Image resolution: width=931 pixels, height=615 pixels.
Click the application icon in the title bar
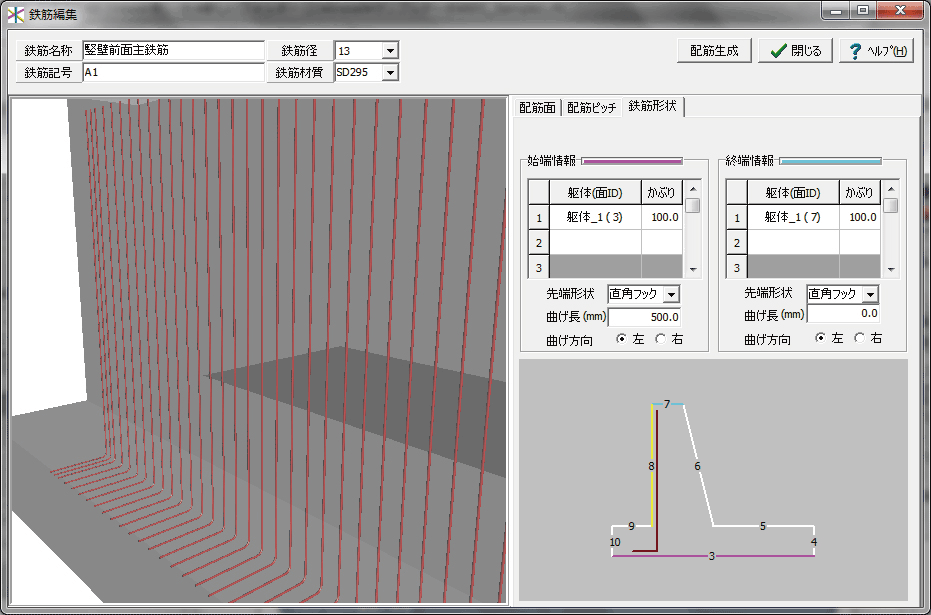tap(15, 14)
